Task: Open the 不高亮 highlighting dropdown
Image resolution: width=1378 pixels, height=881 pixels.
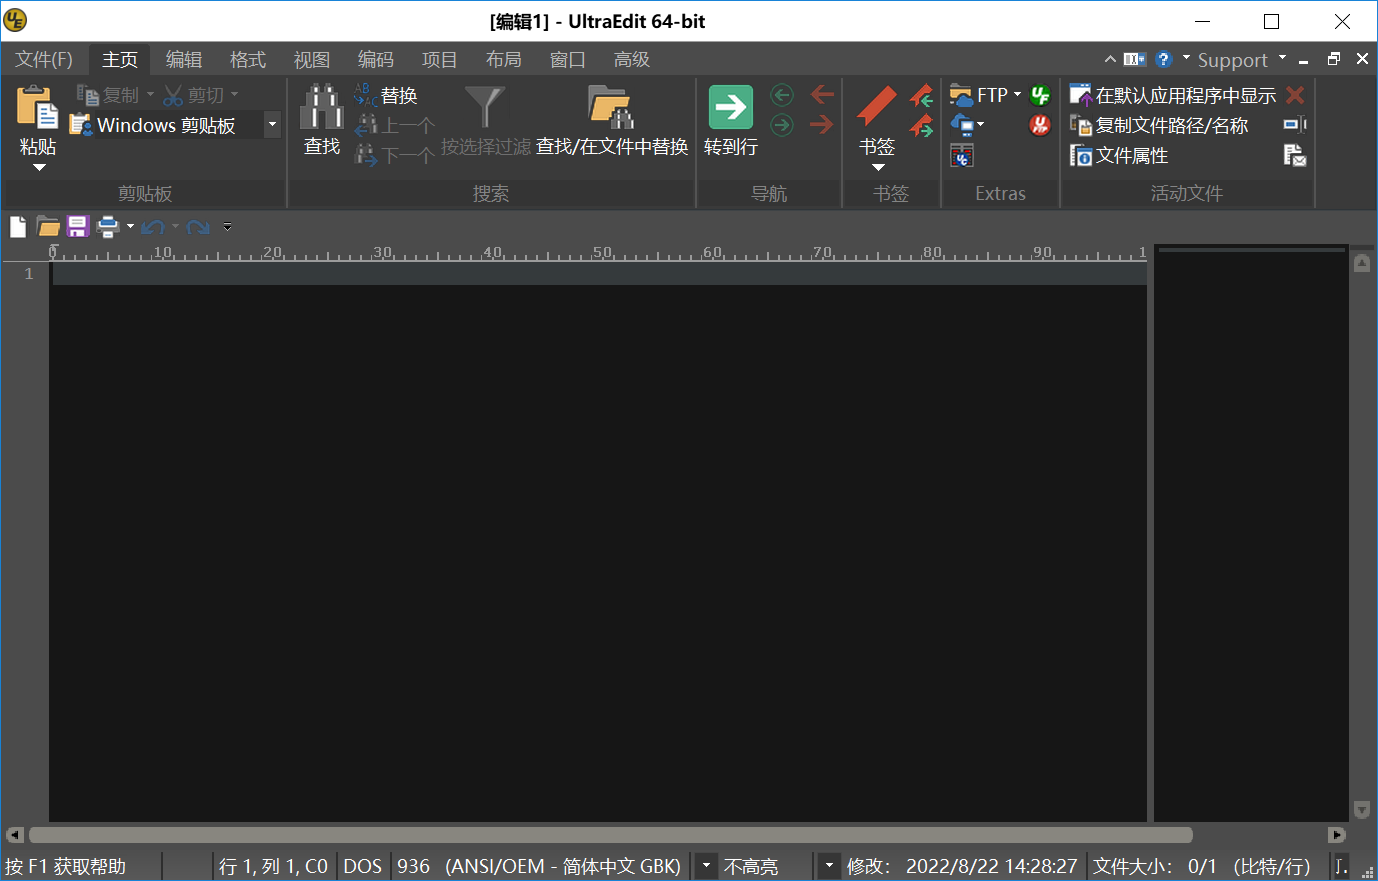Action: (829, 866)
